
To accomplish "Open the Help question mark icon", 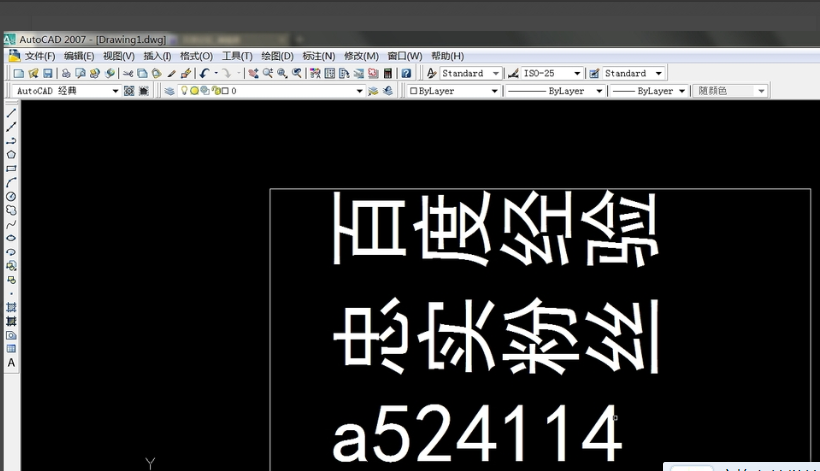I will (406, 73).
